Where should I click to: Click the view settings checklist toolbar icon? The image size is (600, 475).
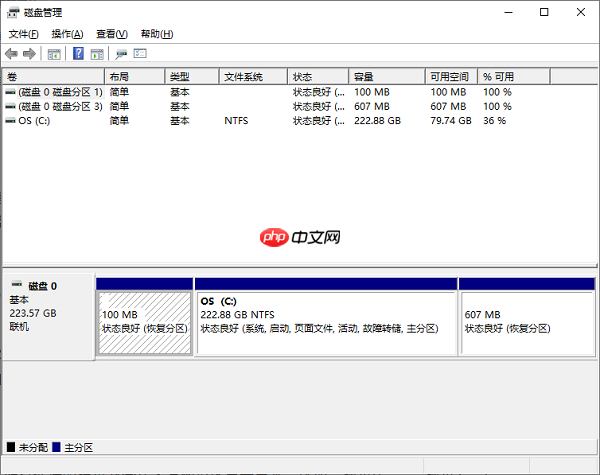pos(140,53)
